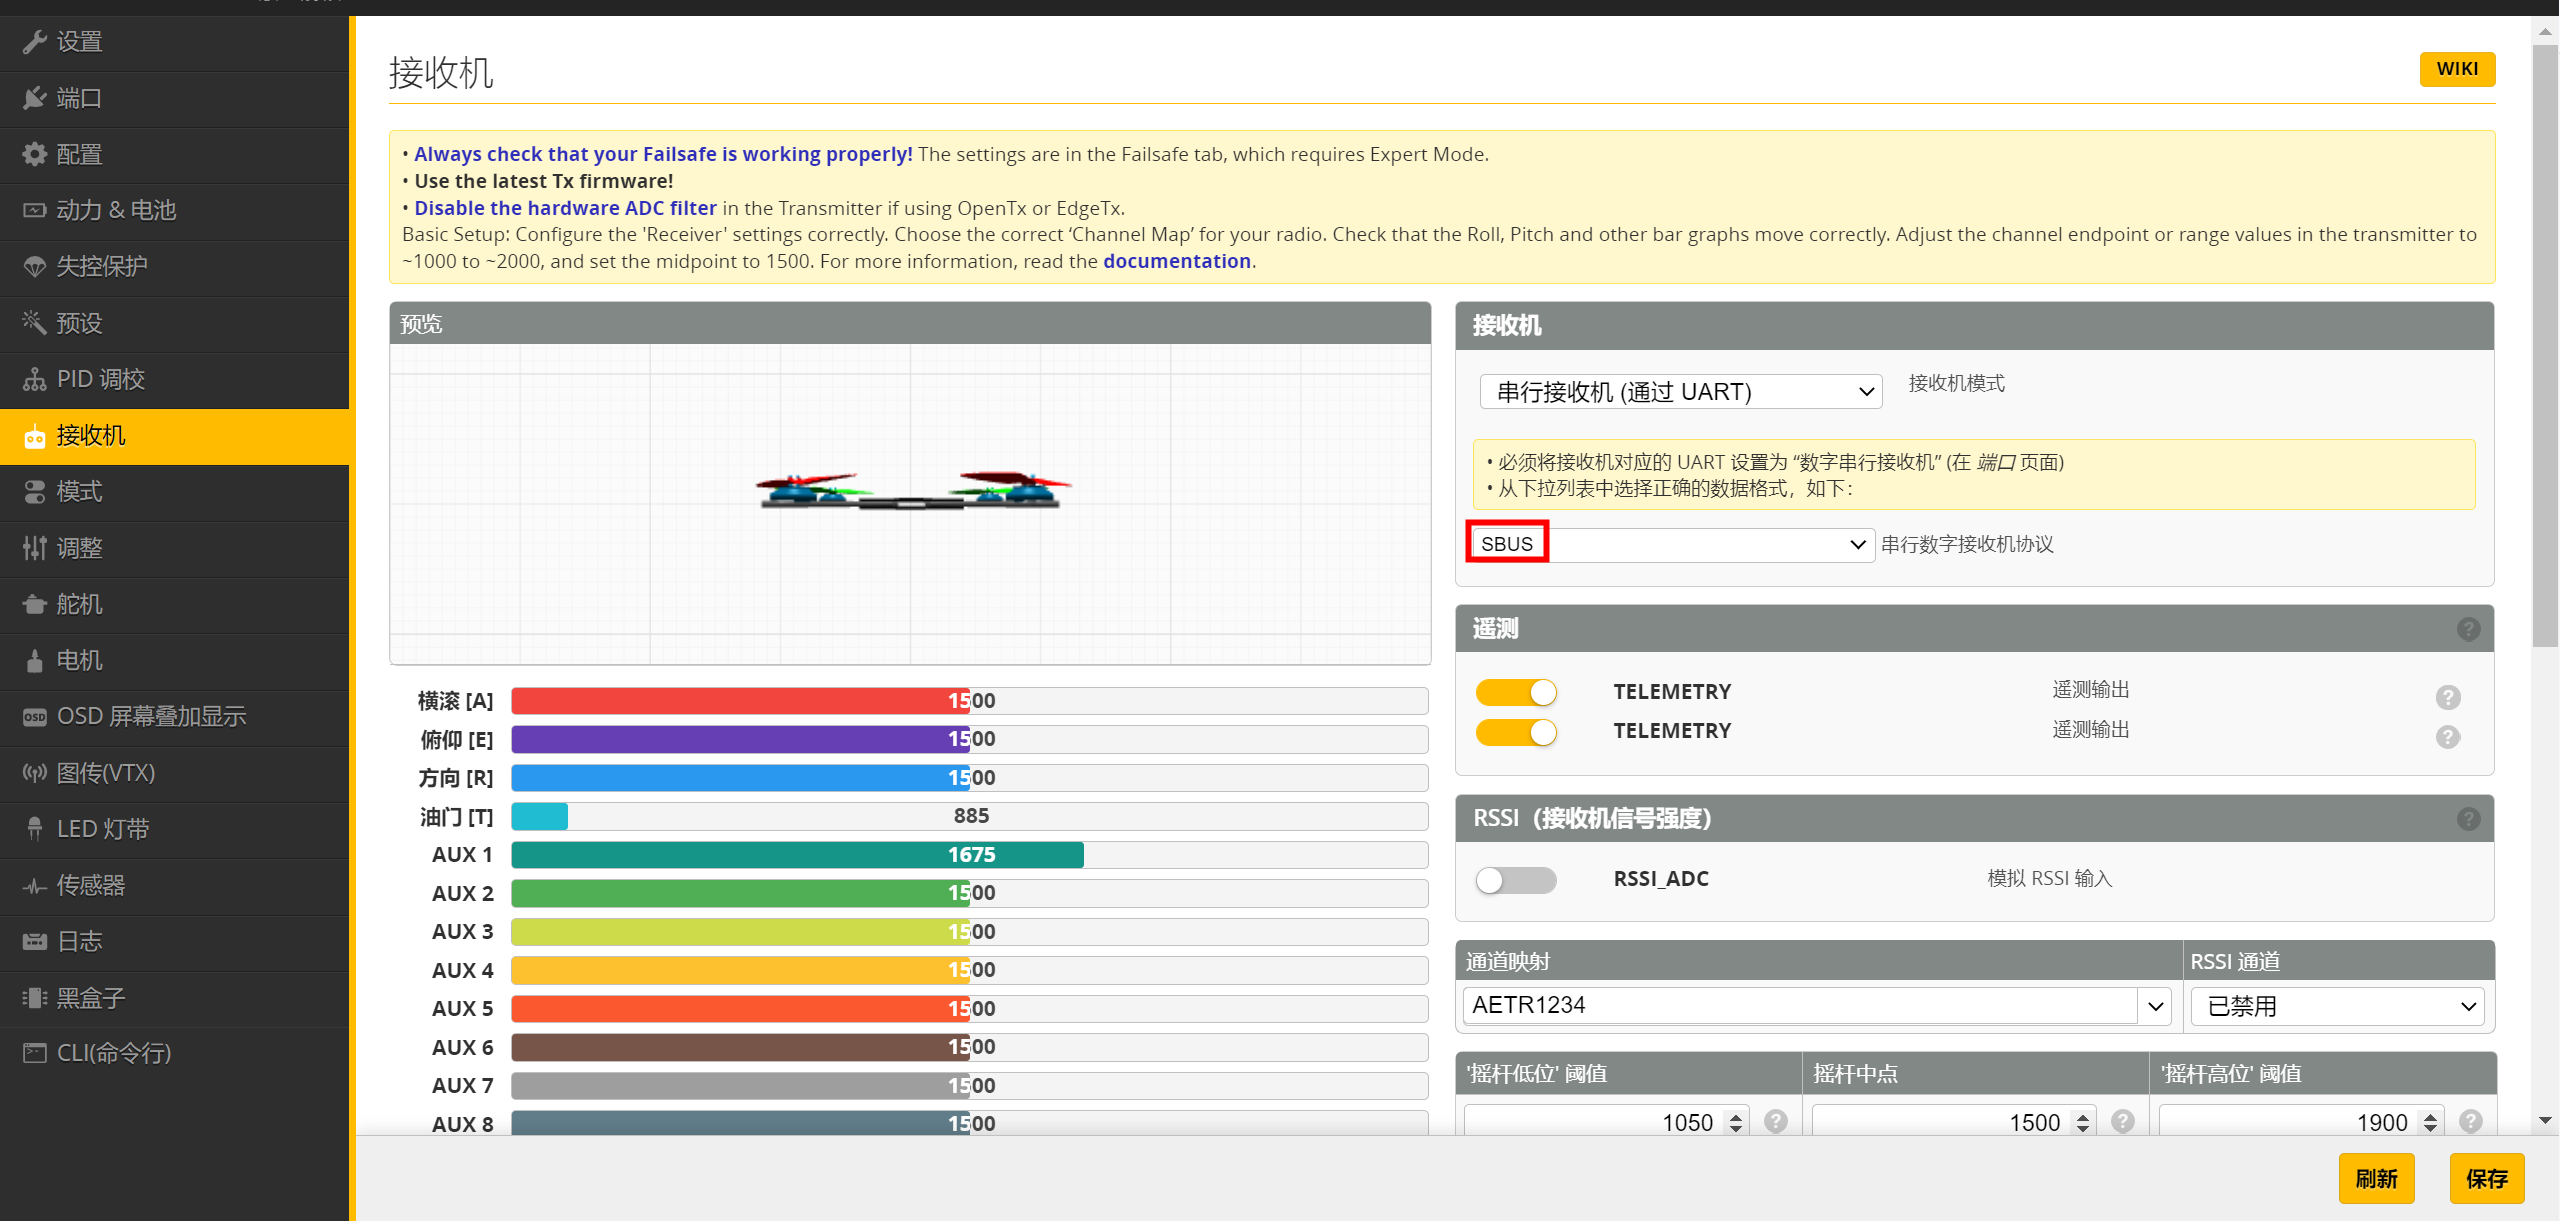Toggle the first TELEMETRY switch
Screen dimensions: 2560x1221
click(1516, 692)
